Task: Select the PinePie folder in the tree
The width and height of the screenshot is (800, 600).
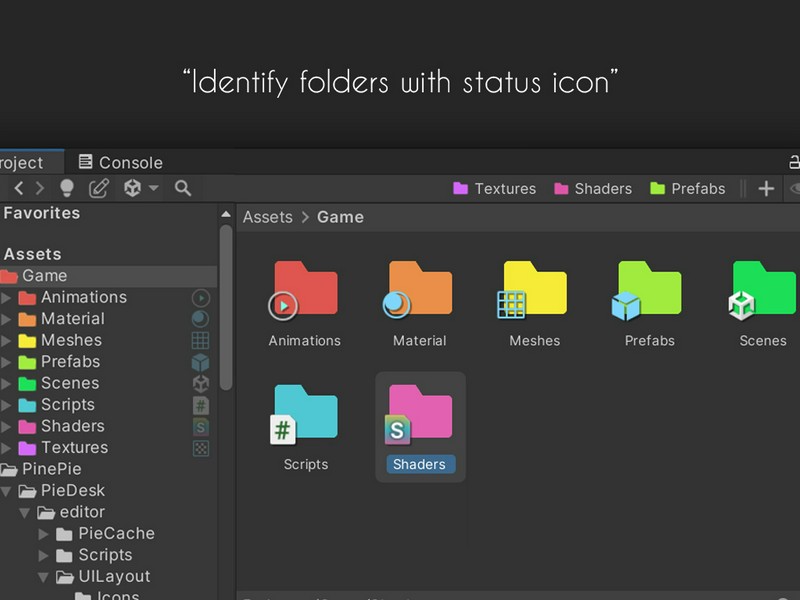Action: 41,468
